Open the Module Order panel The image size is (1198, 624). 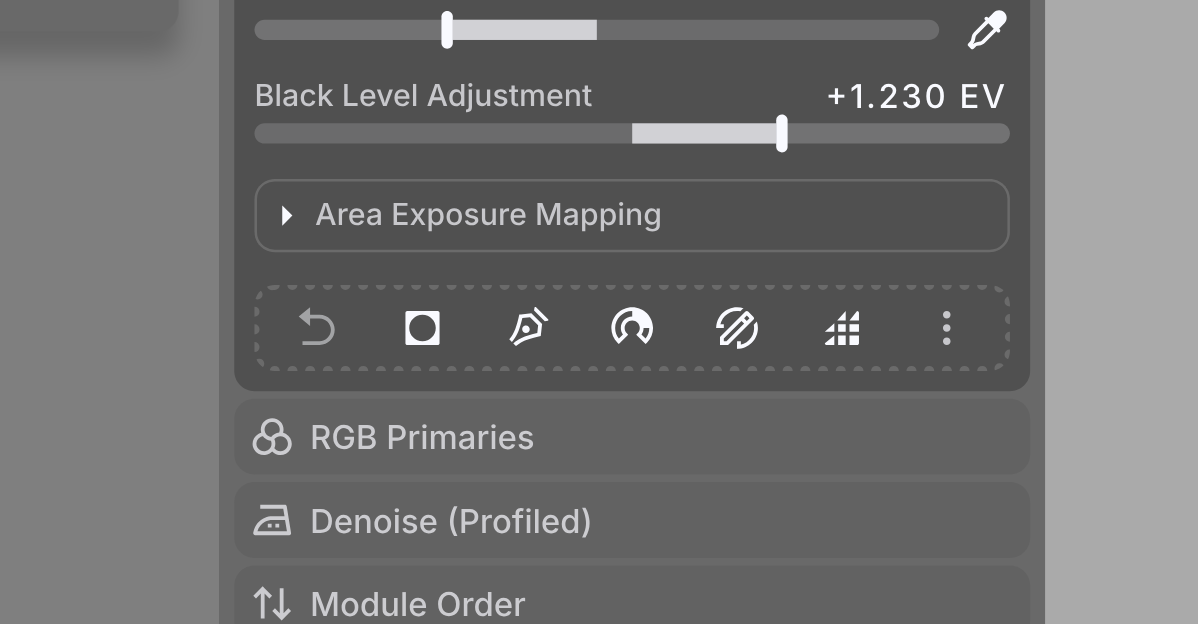[x=632, y=596]
